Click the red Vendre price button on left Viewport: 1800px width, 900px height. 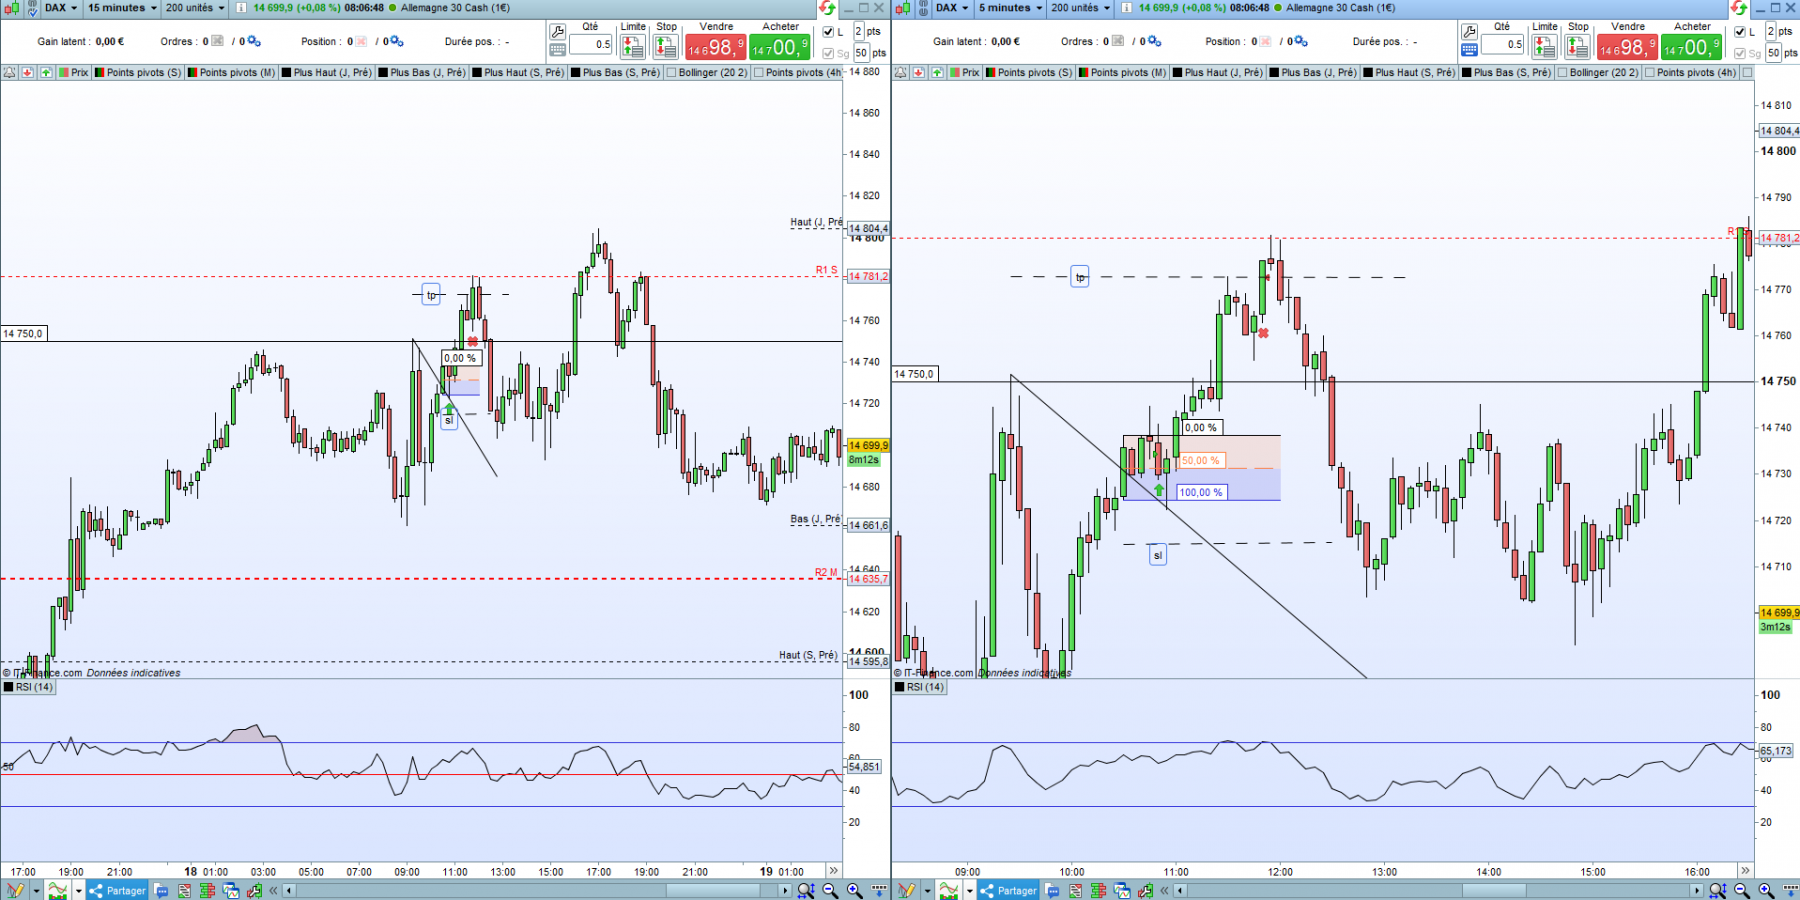(715, 47)
